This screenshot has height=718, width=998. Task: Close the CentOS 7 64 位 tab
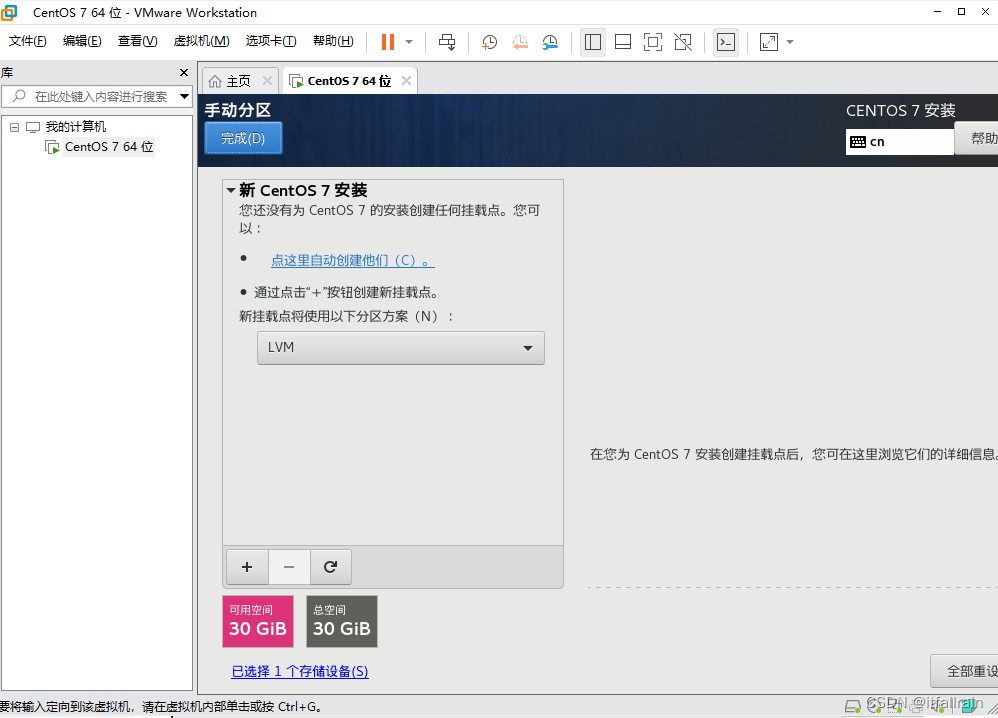click(x=406, y=80)
